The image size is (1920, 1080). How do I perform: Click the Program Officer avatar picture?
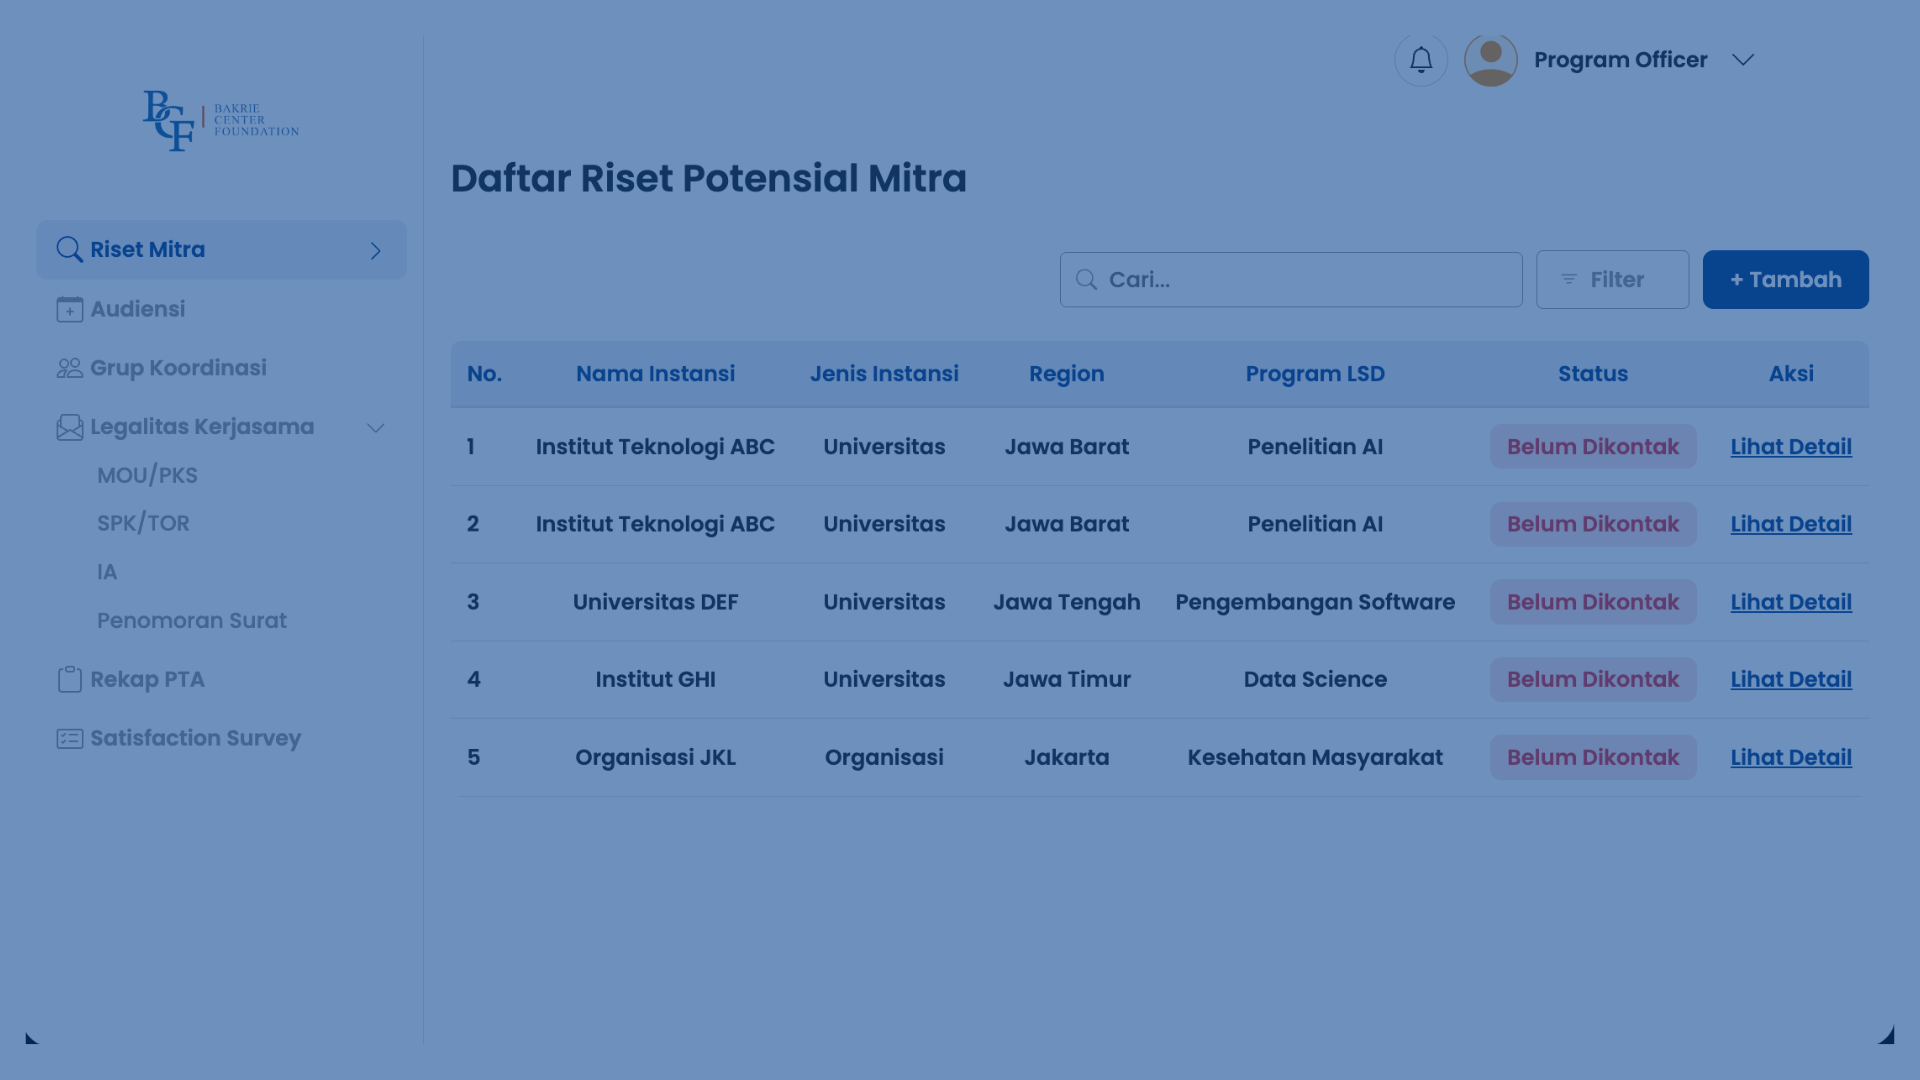1491,60
